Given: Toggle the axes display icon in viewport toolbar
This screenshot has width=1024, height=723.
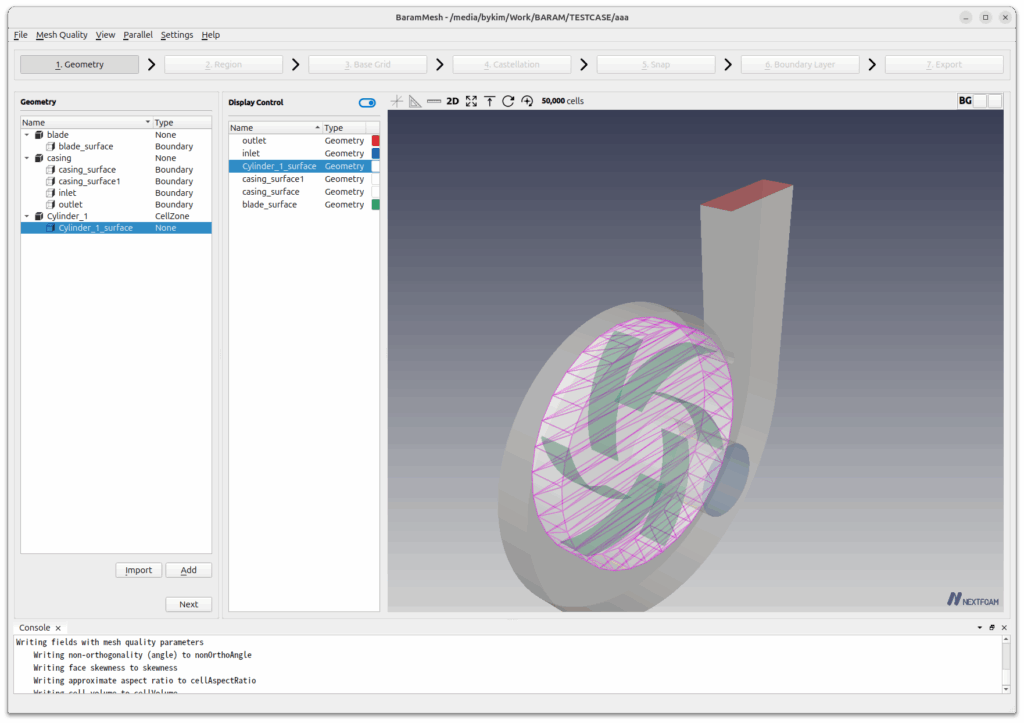Looking at the screenshot, I should click(x=396, y=101).
